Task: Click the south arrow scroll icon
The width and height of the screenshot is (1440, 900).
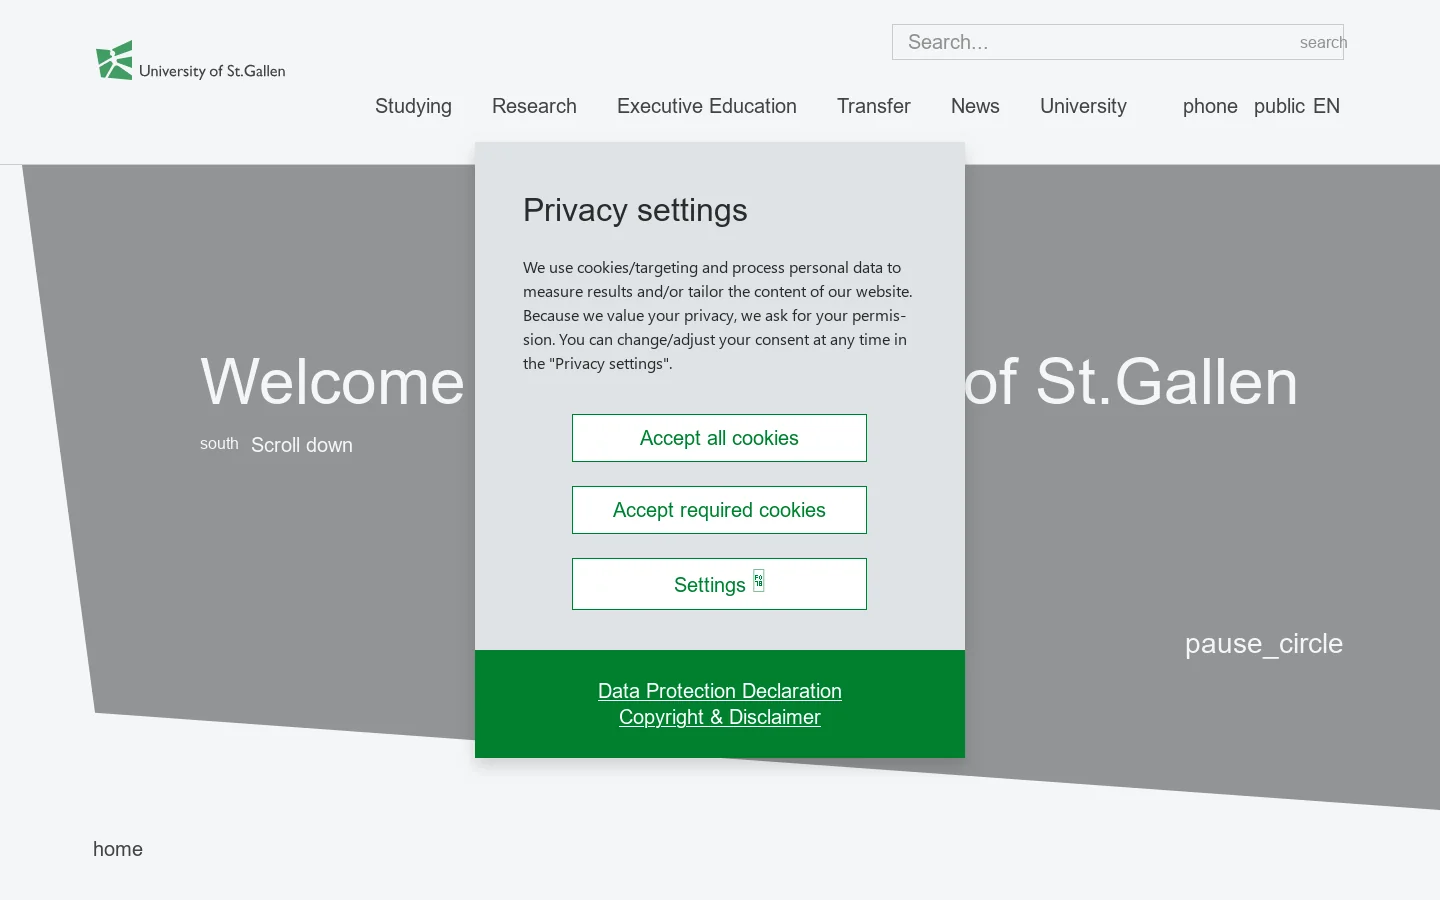Action: [x=219, y=443]
